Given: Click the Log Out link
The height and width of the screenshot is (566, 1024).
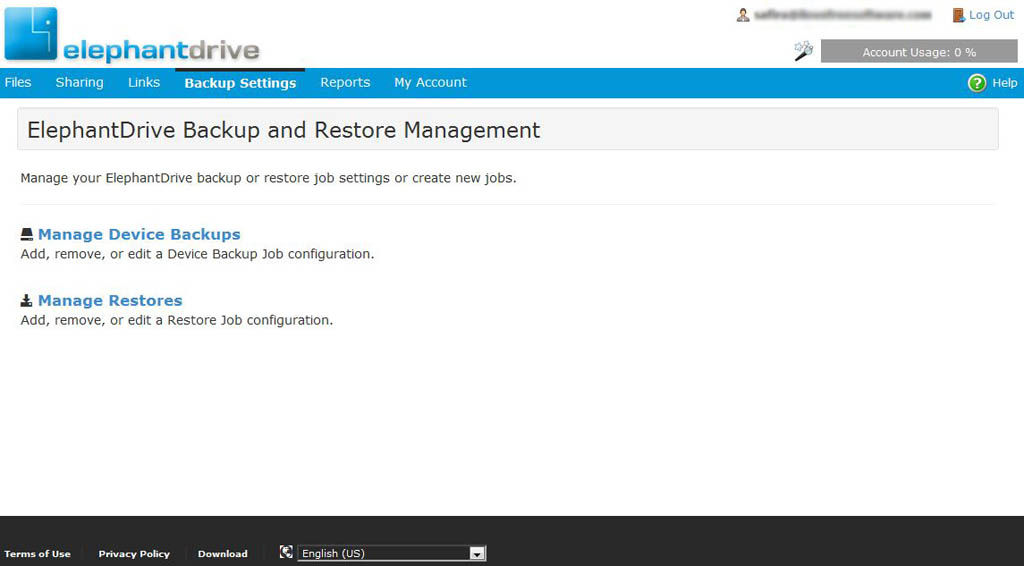Looking at the screenshot, I should 991,15.
